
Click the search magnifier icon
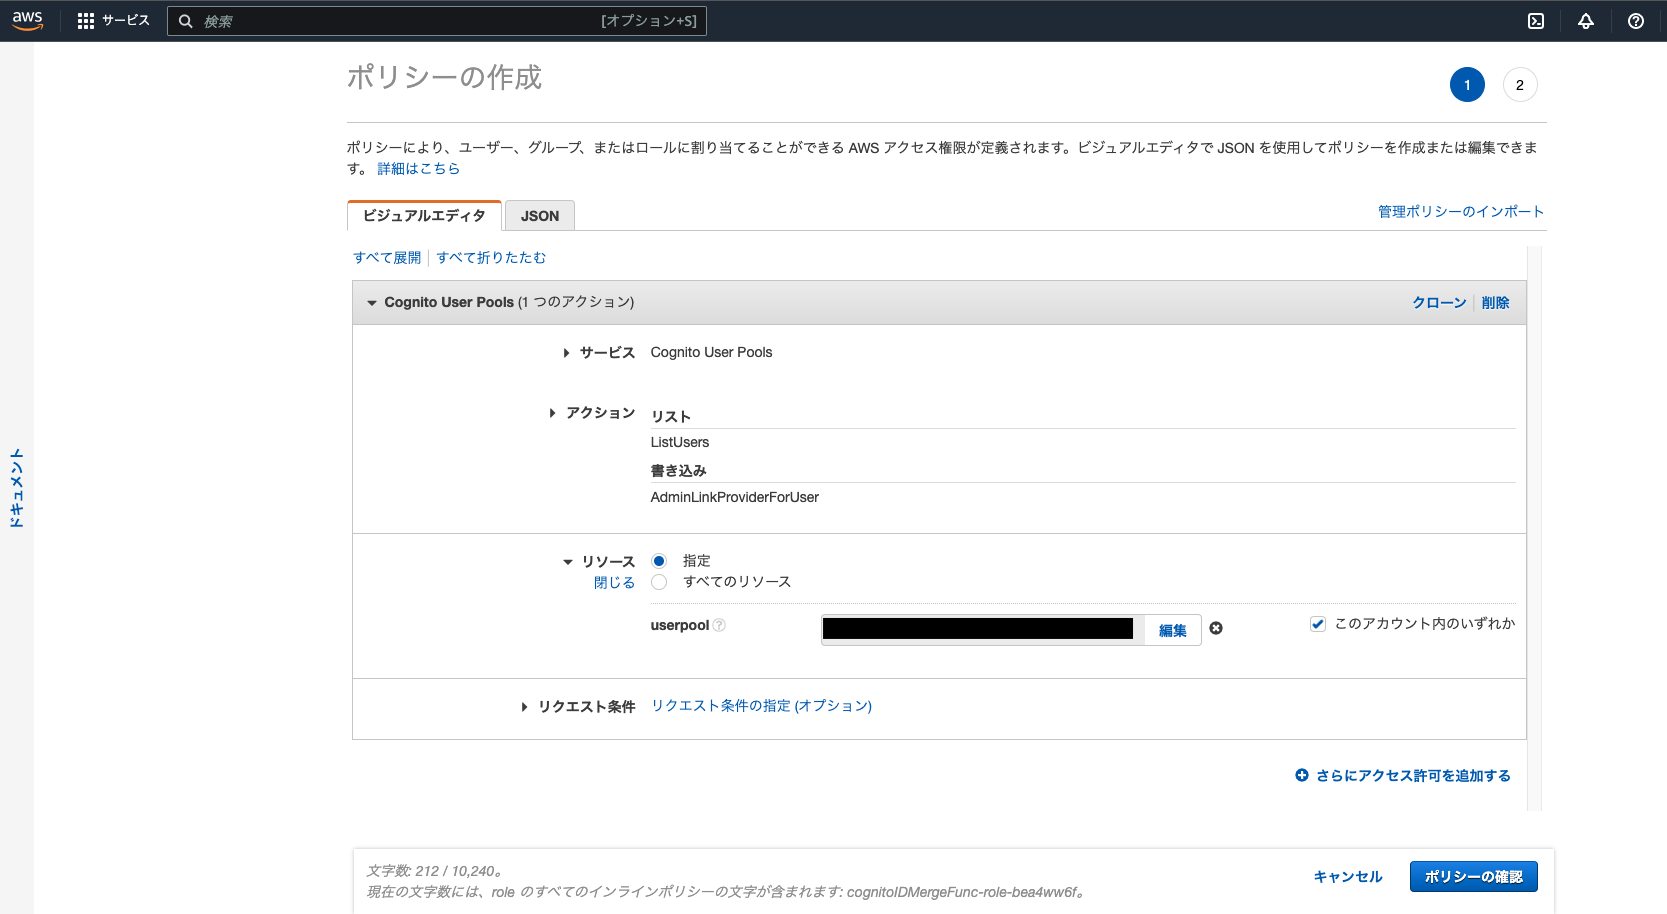pyautogui.click(x=185, y=21)
